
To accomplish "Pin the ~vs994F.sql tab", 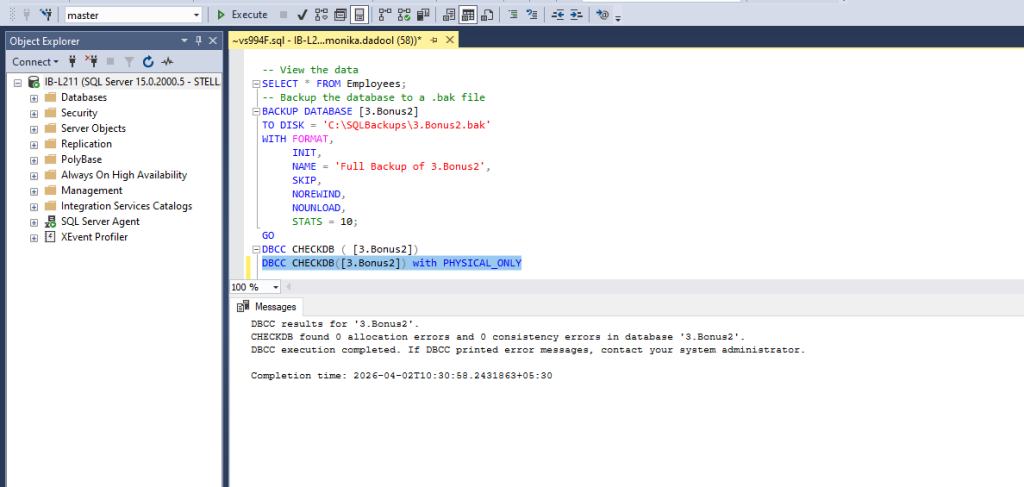I will 434,40.
